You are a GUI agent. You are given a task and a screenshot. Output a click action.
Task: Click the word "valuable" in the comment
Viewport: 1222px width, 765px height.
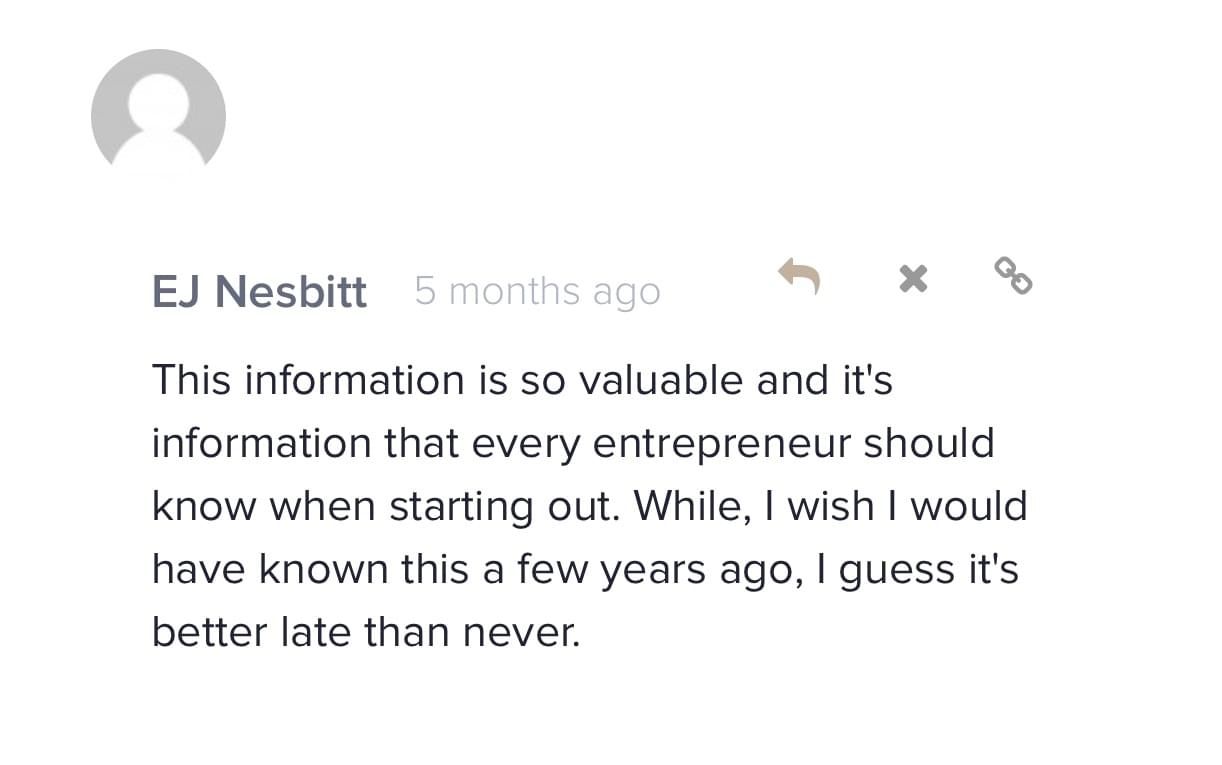click(x=633, y=380)
